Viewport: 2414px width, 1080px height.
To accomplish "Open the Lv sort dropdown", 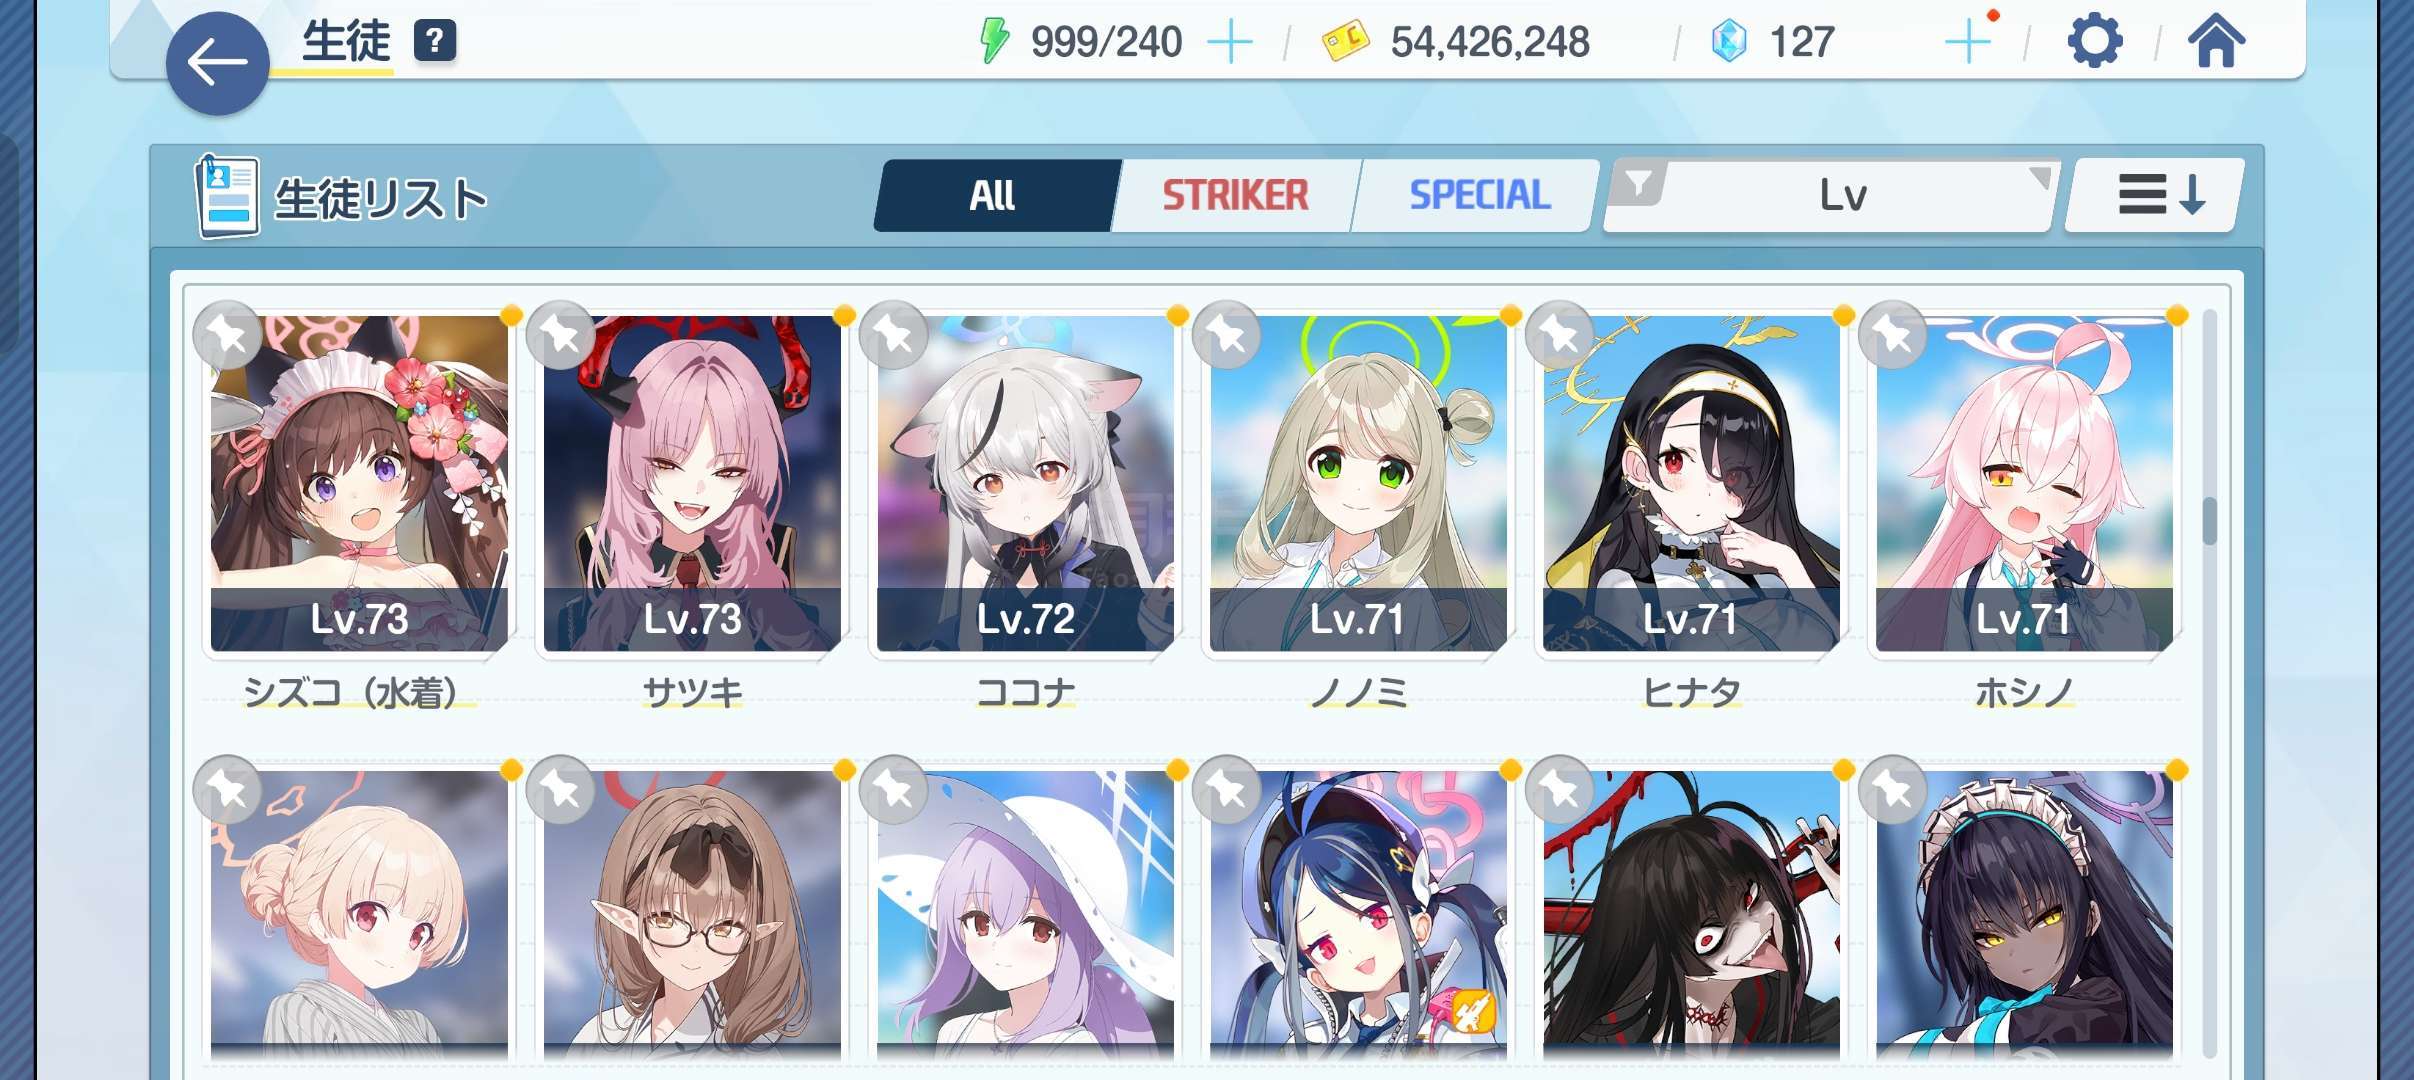I will tap(1842, 195).
